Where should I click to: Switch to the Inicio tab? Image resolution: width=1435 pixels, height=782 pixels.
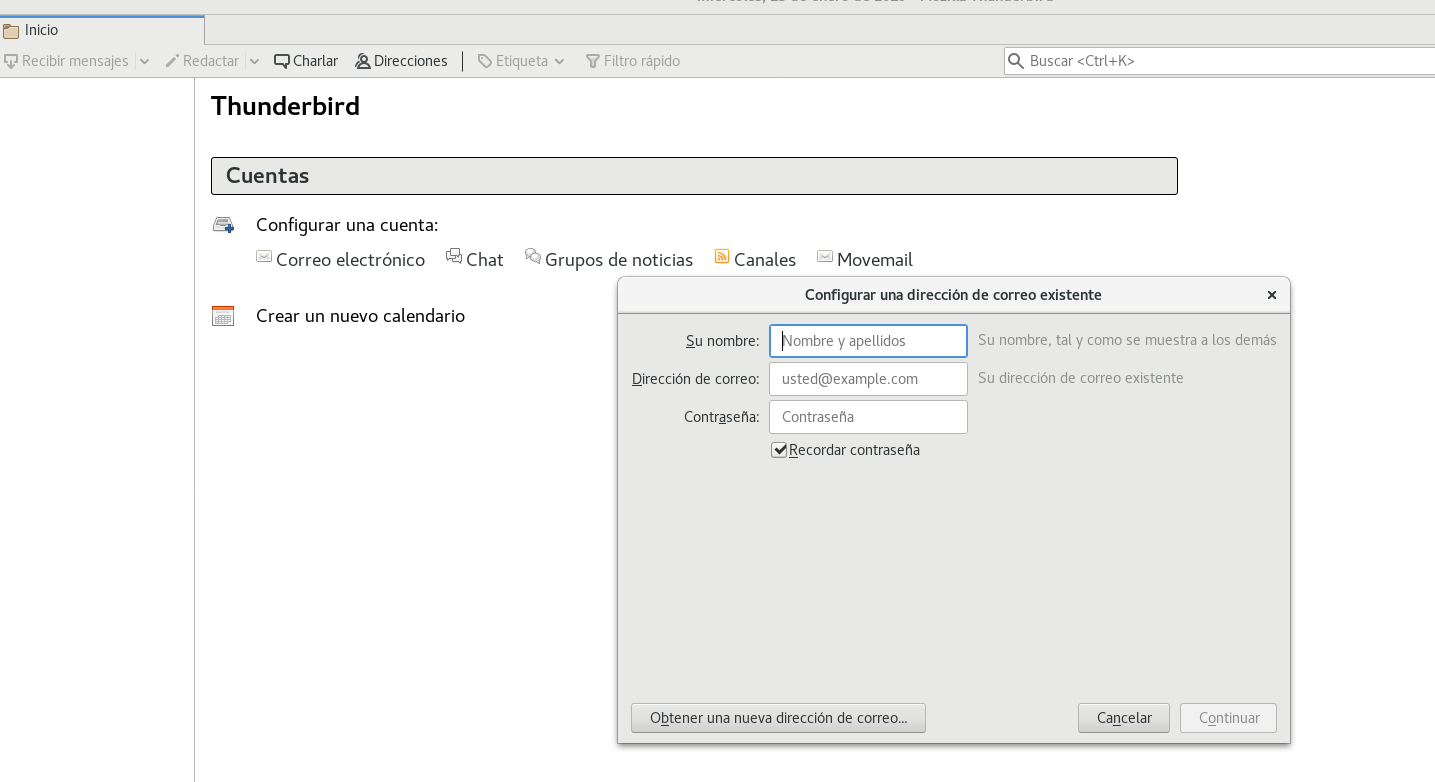point(102,30)
